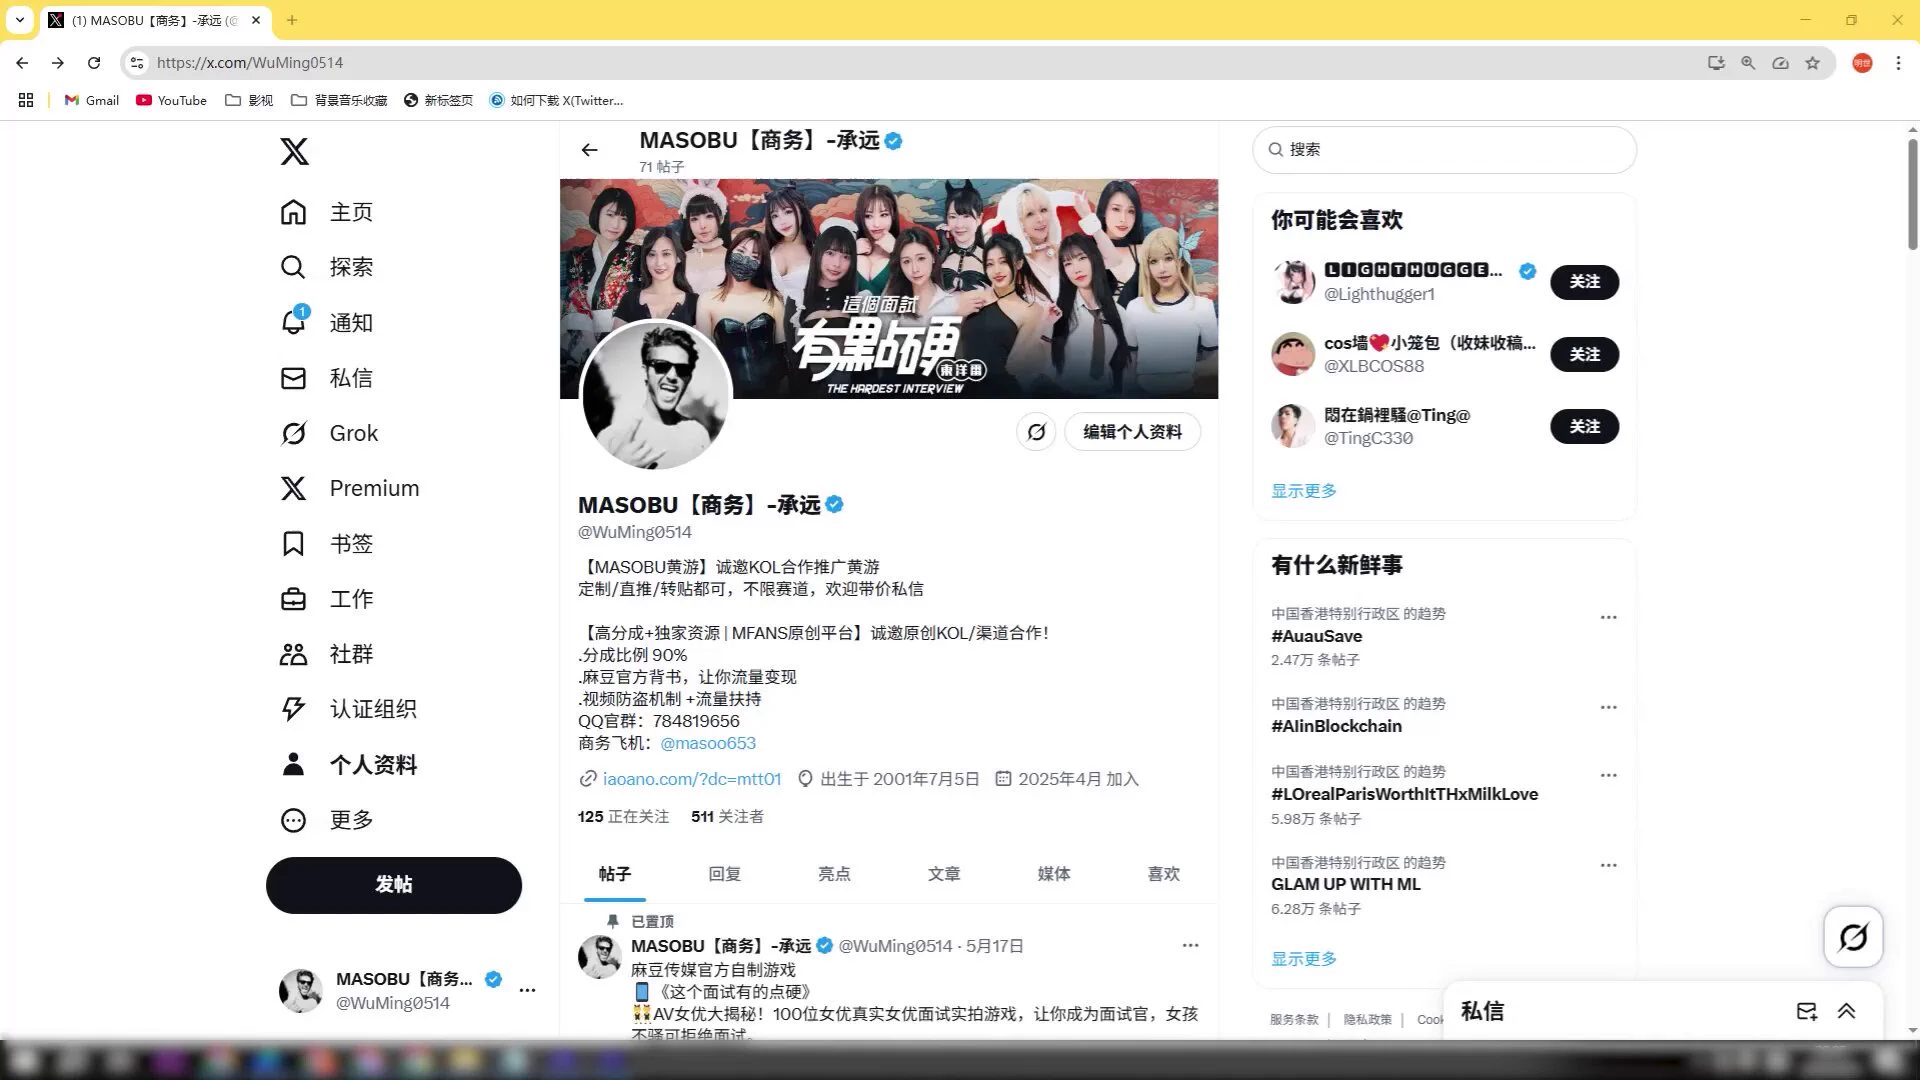Click the back arrow beside profile name

click(x=589, y=150)
